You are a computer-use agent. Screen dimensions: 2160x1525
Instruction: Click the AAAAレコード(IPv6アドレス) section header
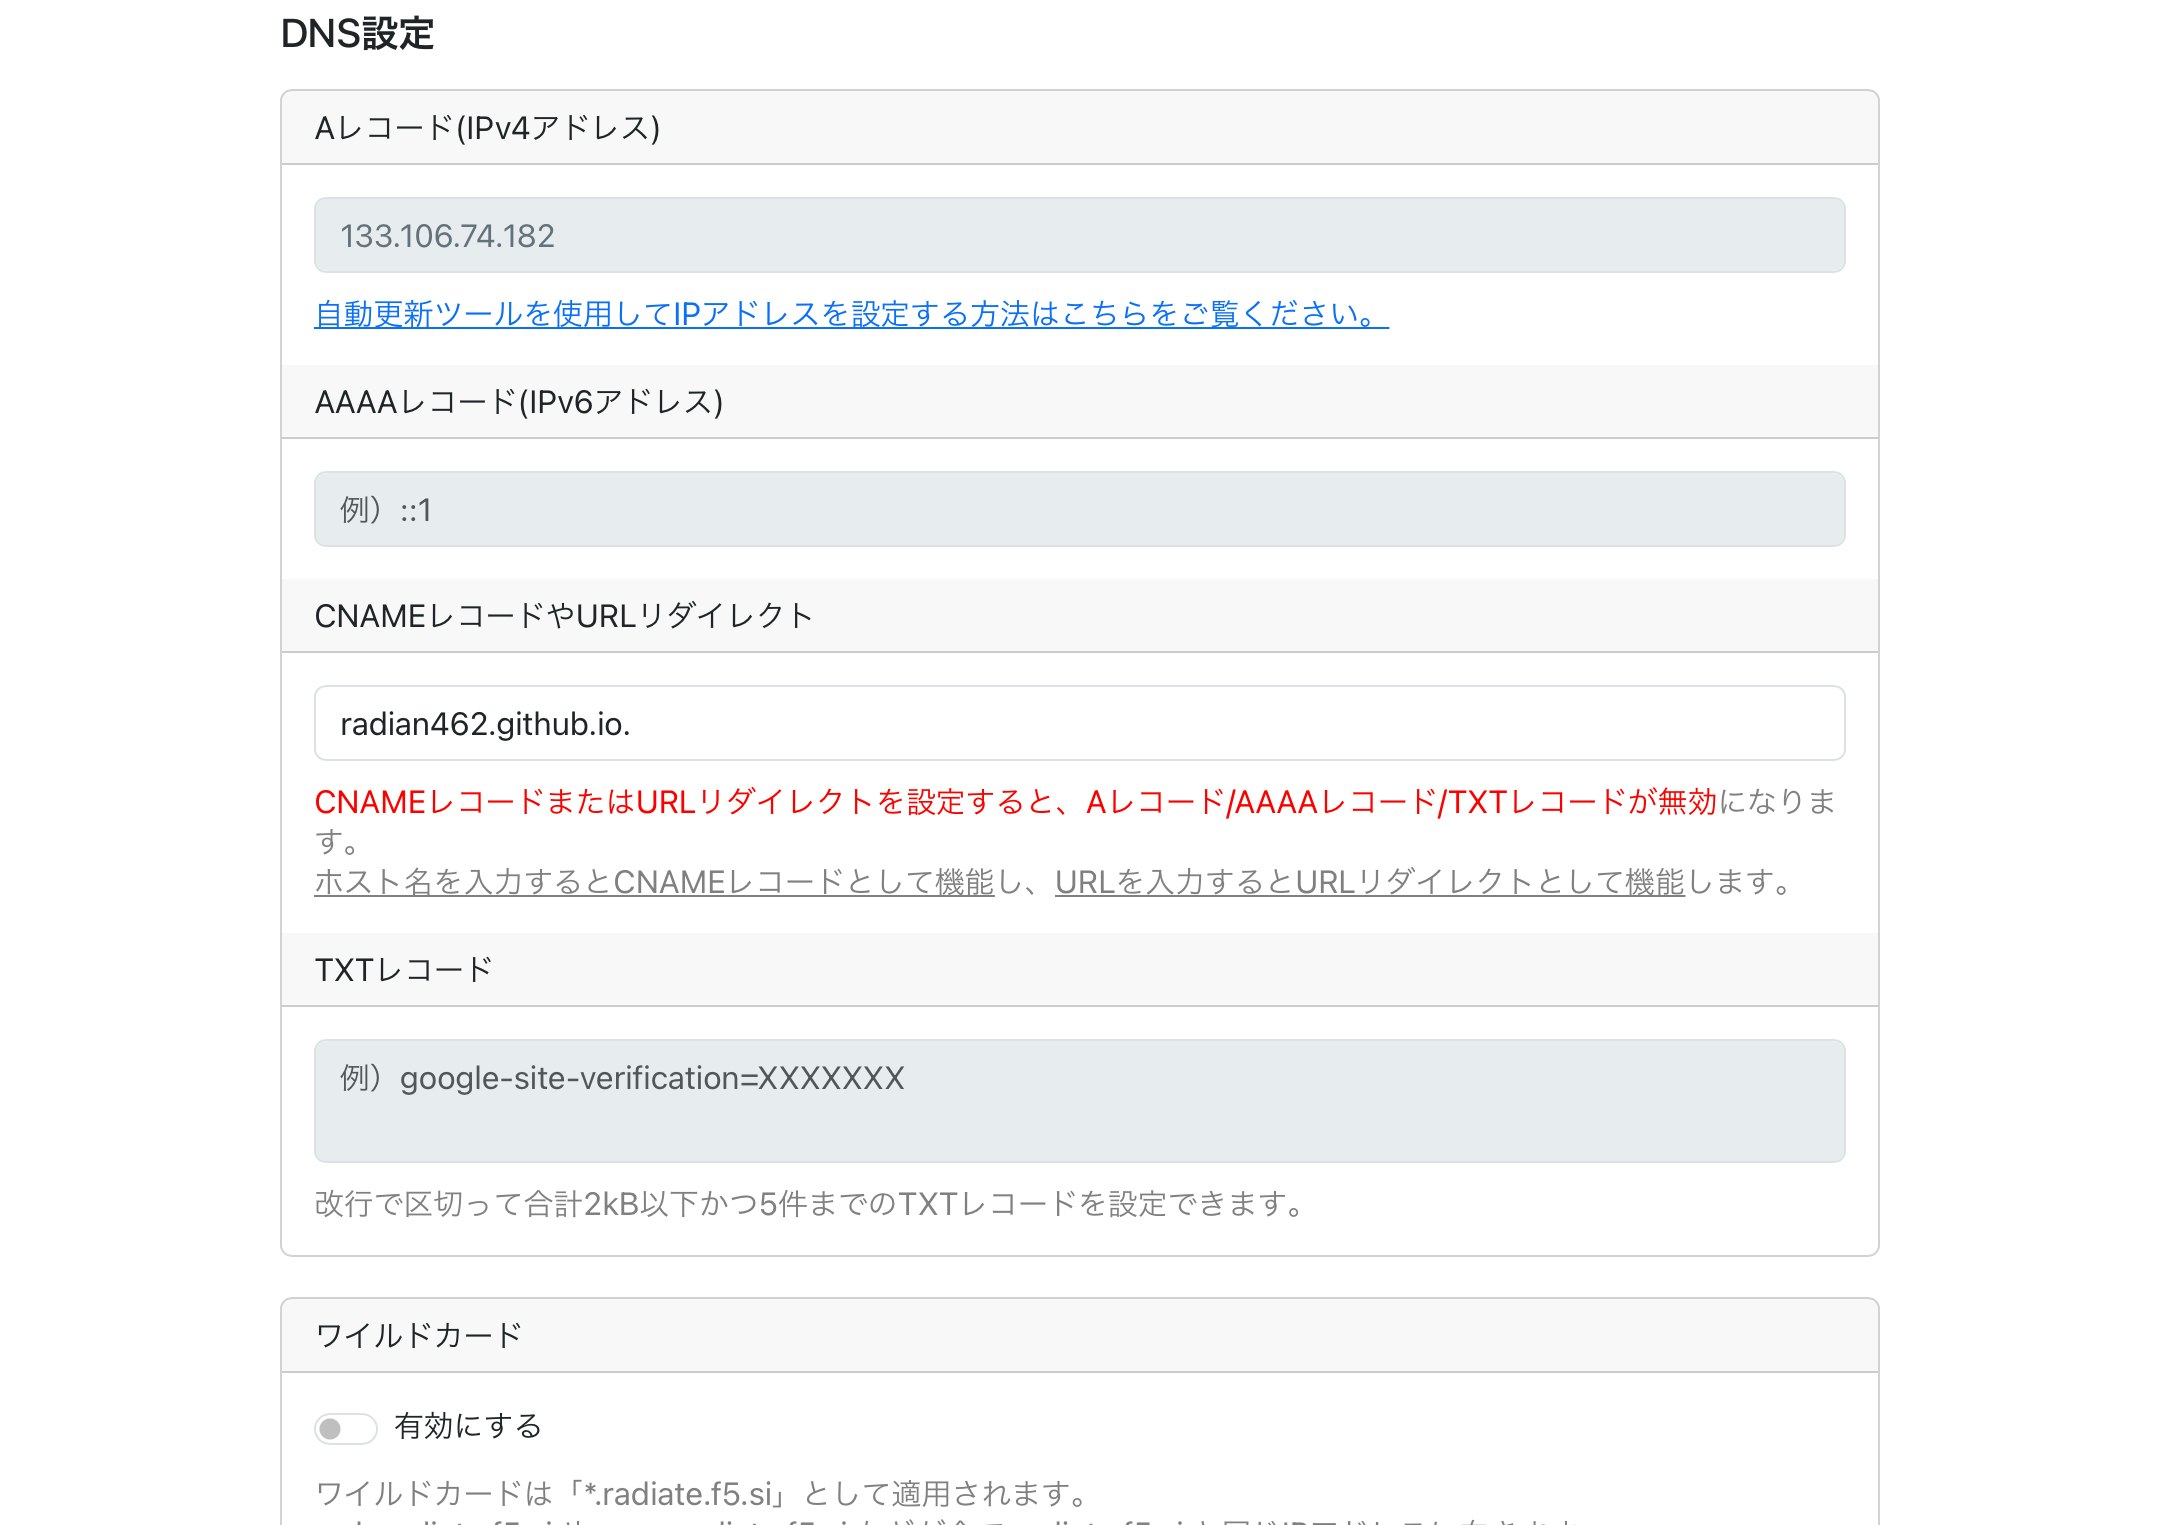(x=521, y=400)
